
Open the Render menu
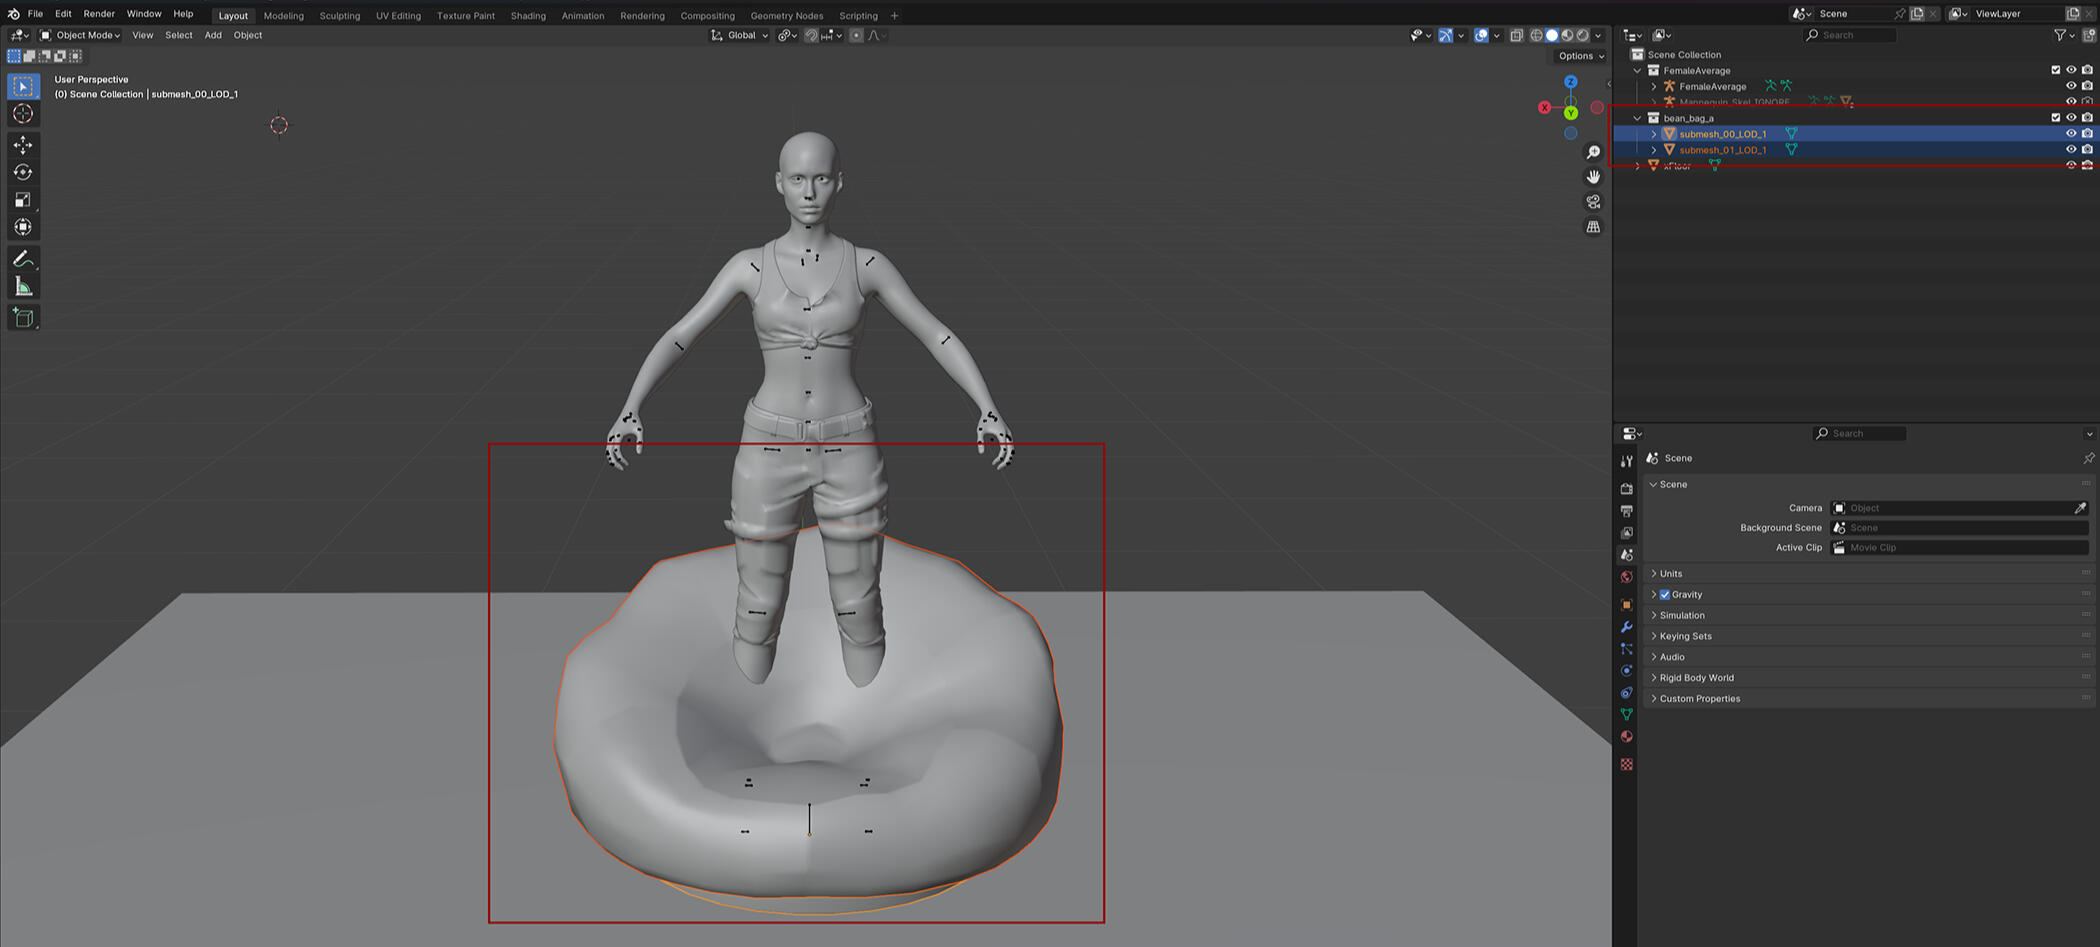pyautogui.click(x=99, y=14)
